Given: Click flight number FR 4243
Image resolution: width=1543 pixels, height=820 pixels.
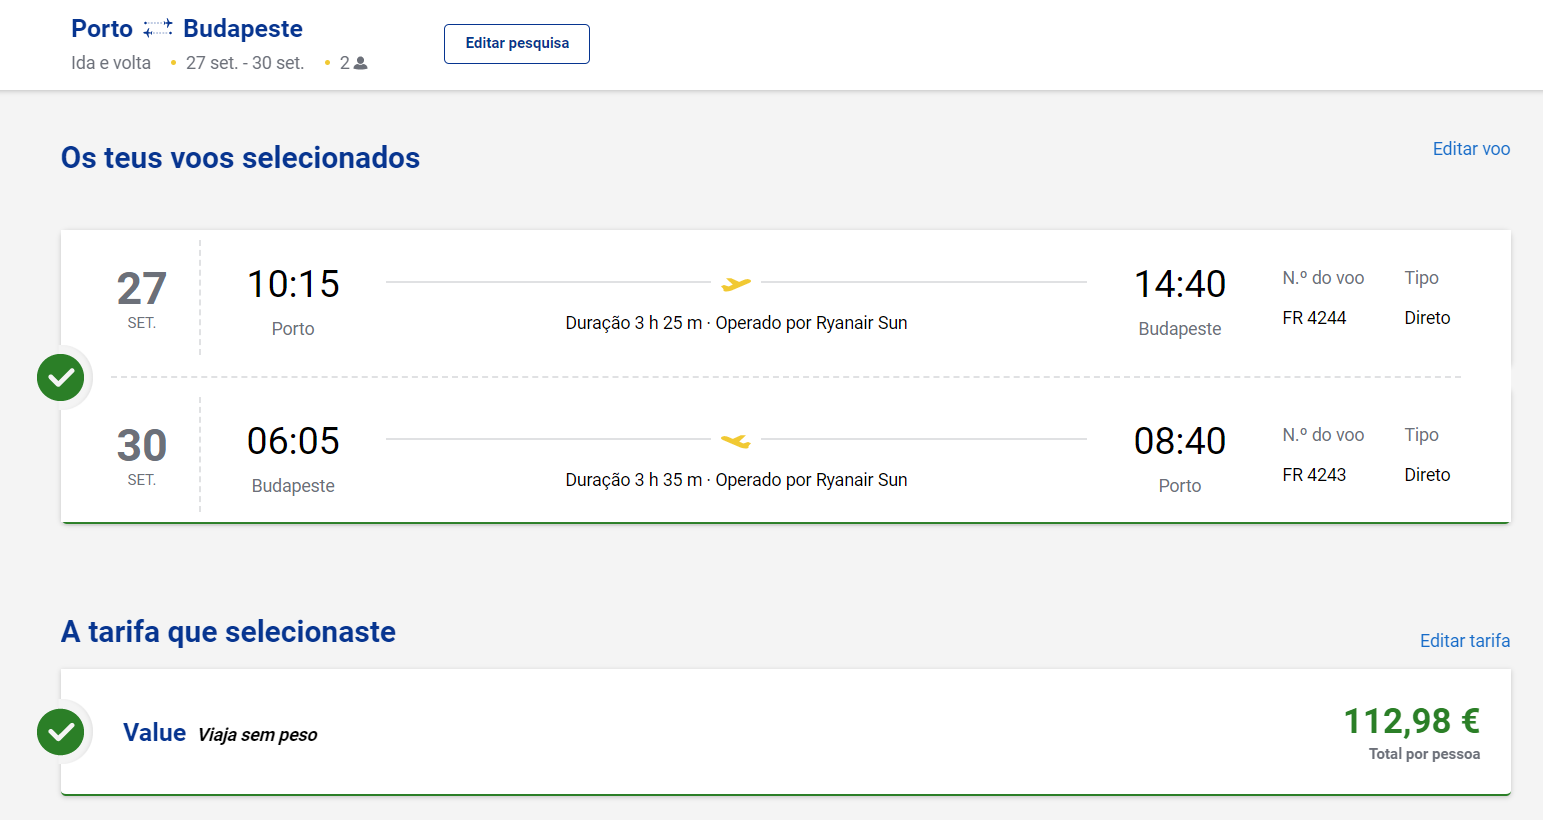Looking at the screenshot, I should (1314, 475).
